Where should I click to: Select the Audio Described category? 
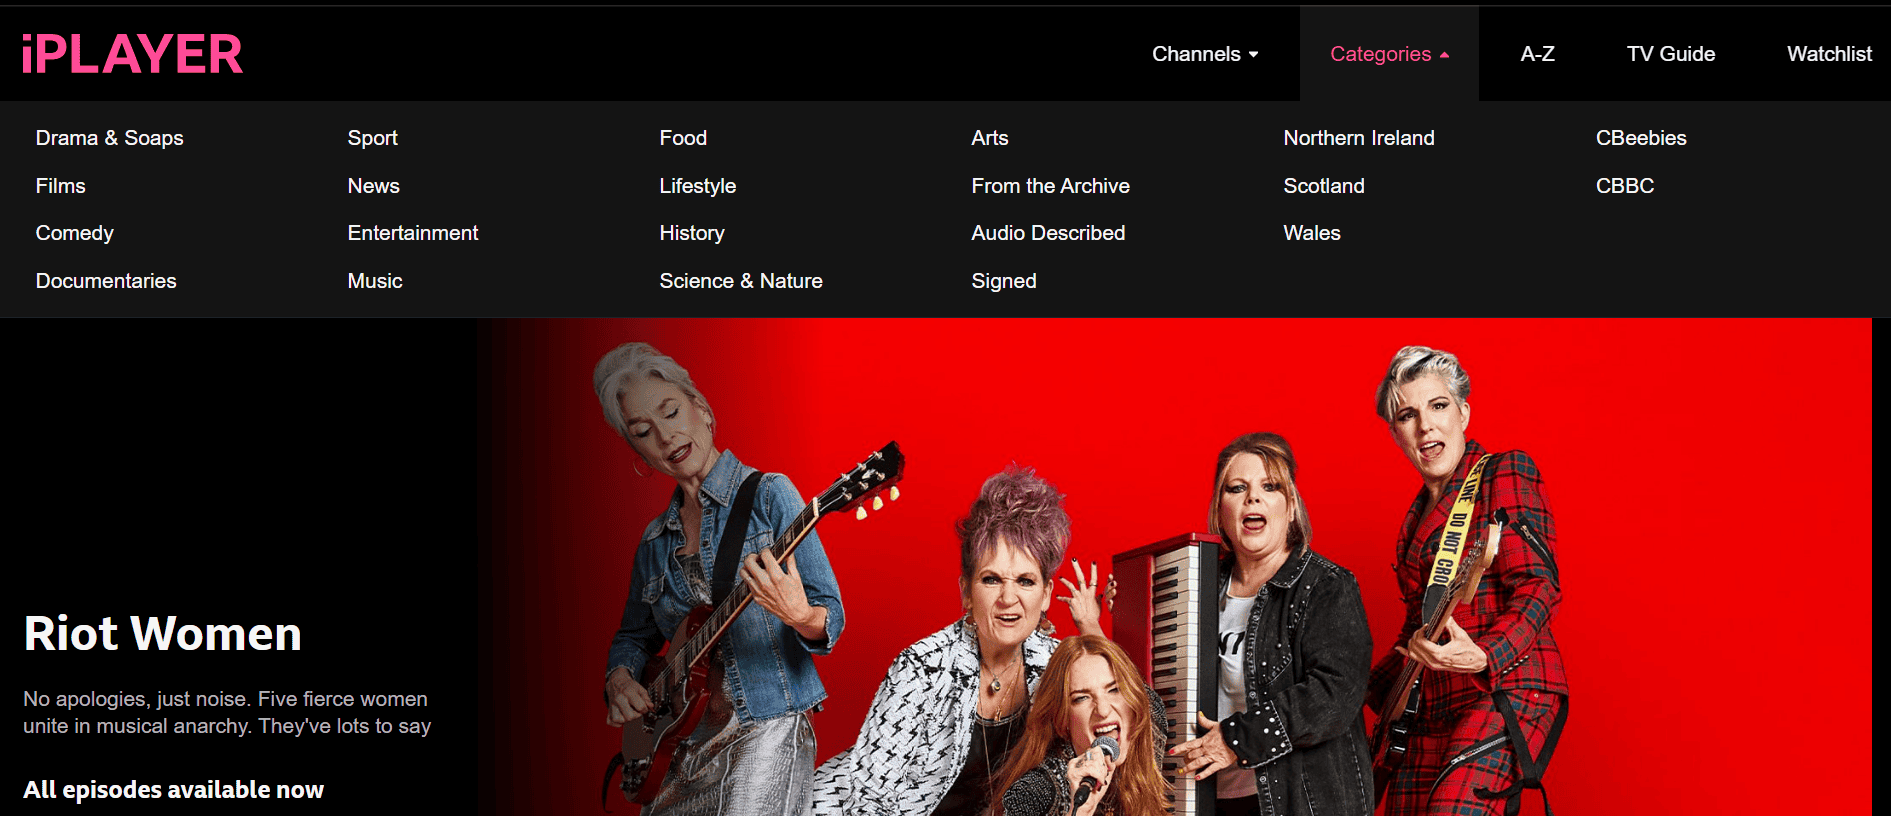[1049, 233]
